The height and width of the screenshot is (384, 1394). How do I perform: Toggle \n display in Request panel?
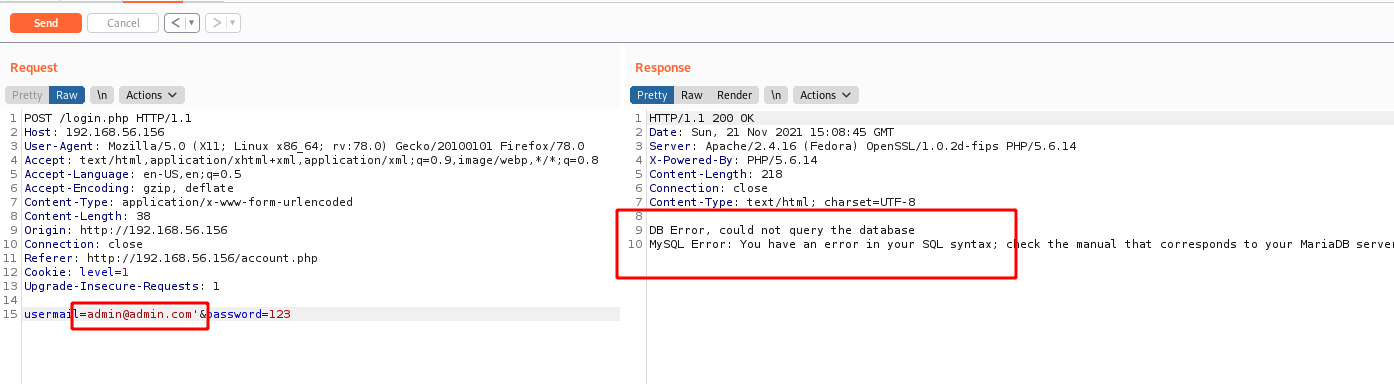(101, 95)
